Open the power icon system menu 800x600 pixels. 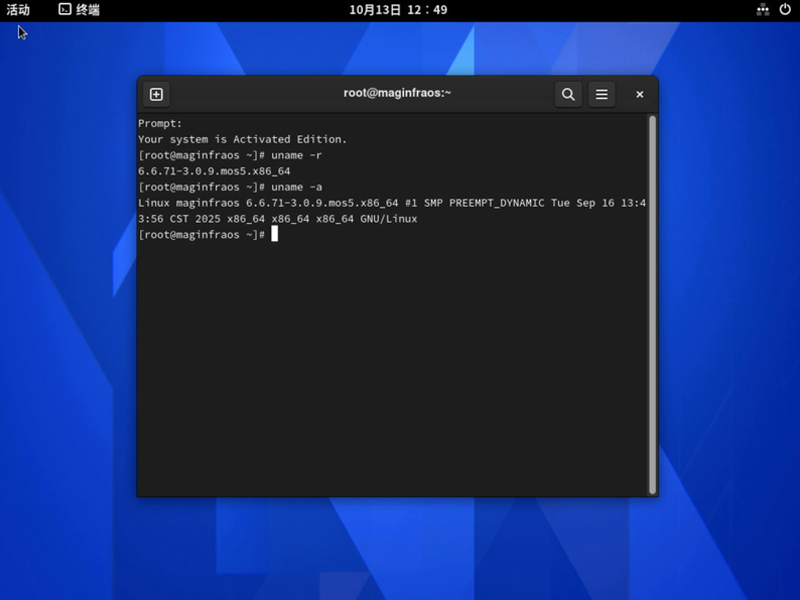click(x=785, y=10)
